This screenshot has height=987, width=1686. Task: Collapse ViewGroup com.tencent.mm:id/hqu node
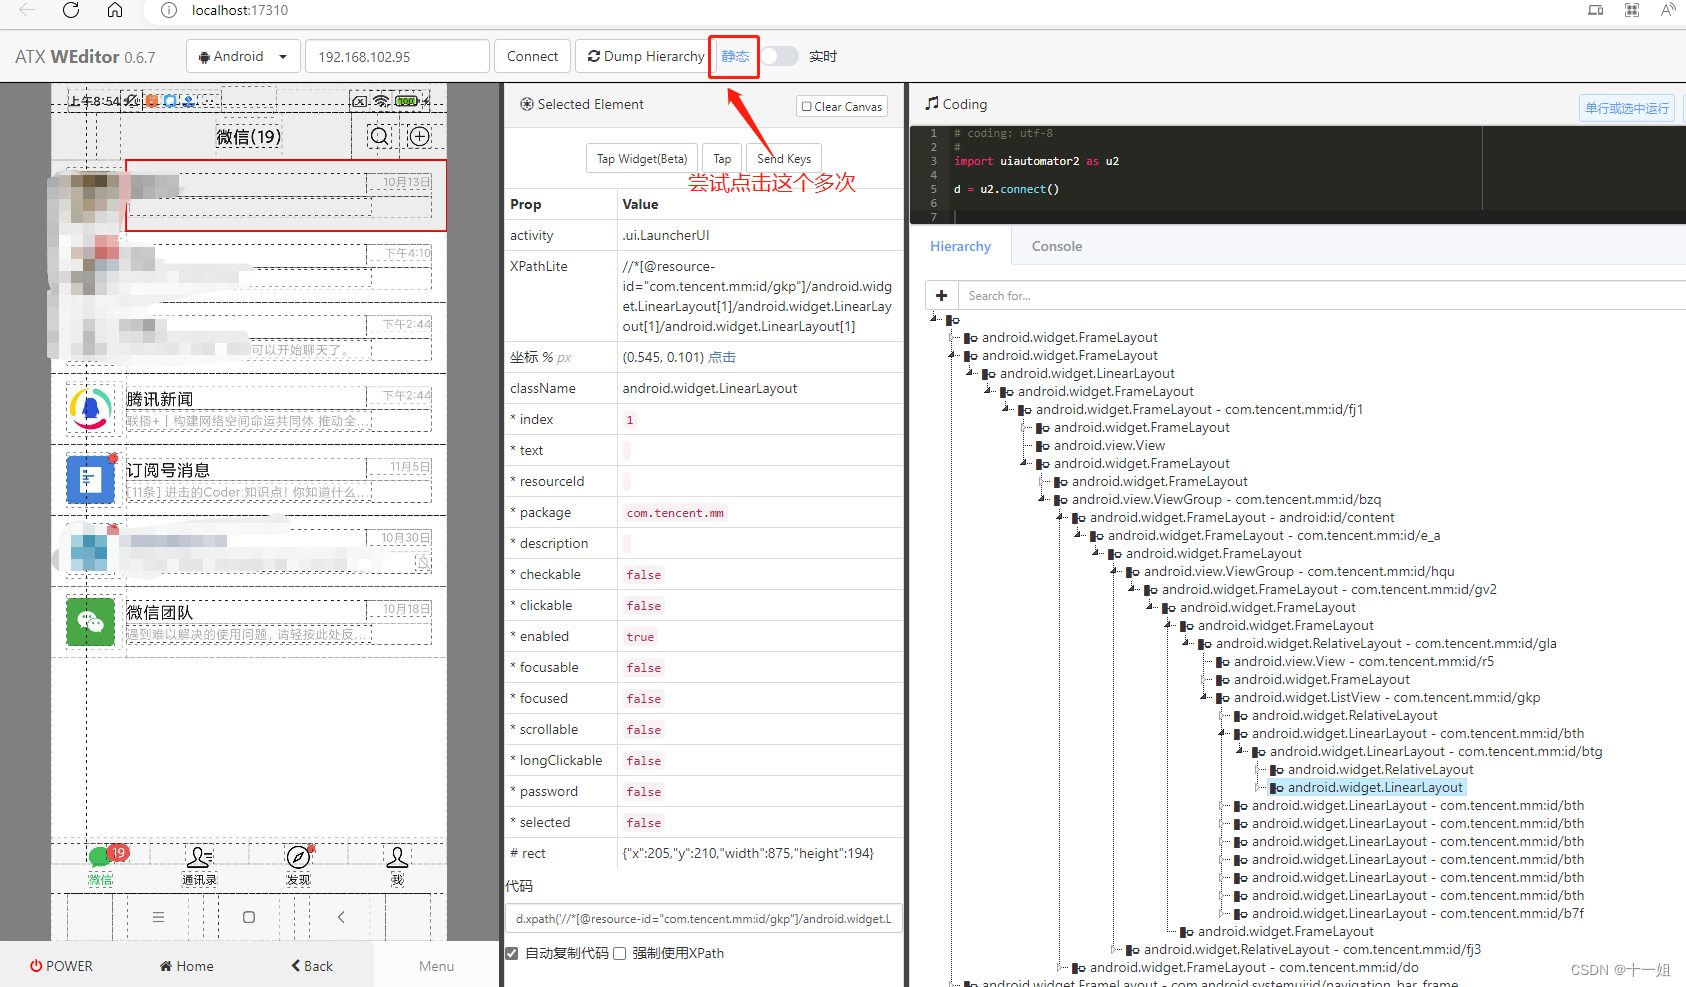point(1115,570)
